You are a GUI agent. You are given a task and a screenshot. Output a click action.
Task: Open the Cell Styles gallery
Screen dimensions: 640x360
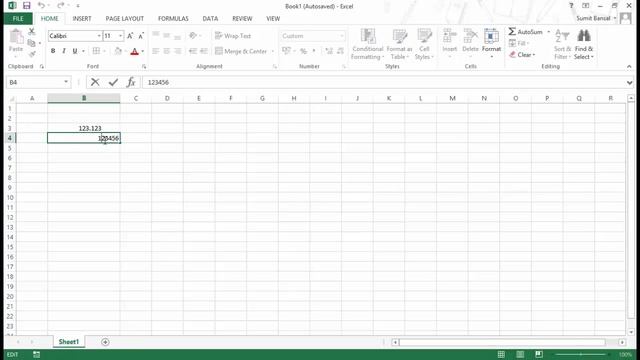pos(424,44)
